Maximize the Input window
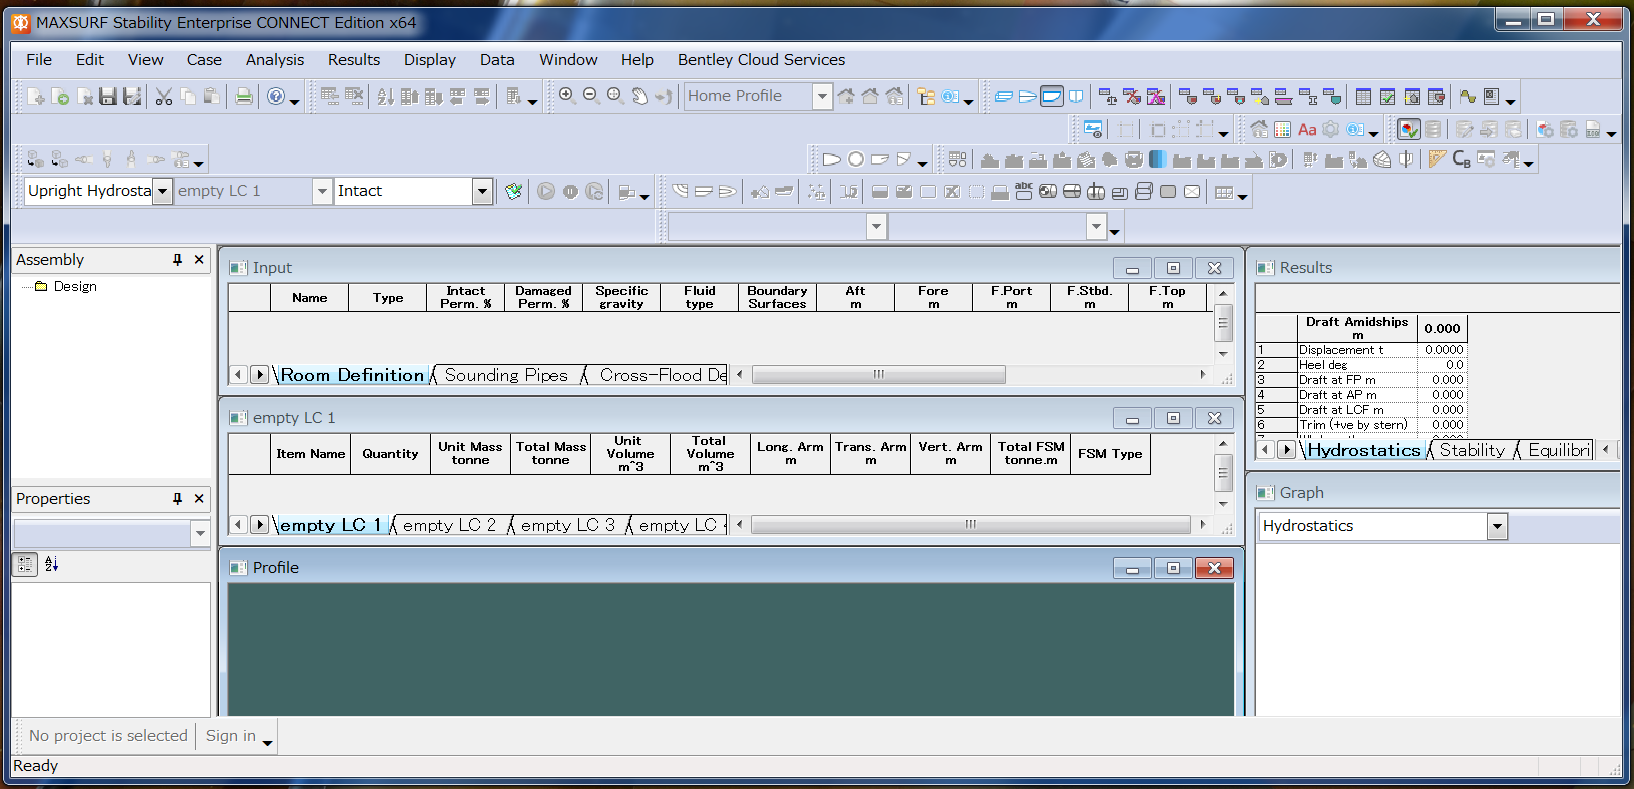The width and height of the screenshot is (1634, 789). [x=1173, y=268]
